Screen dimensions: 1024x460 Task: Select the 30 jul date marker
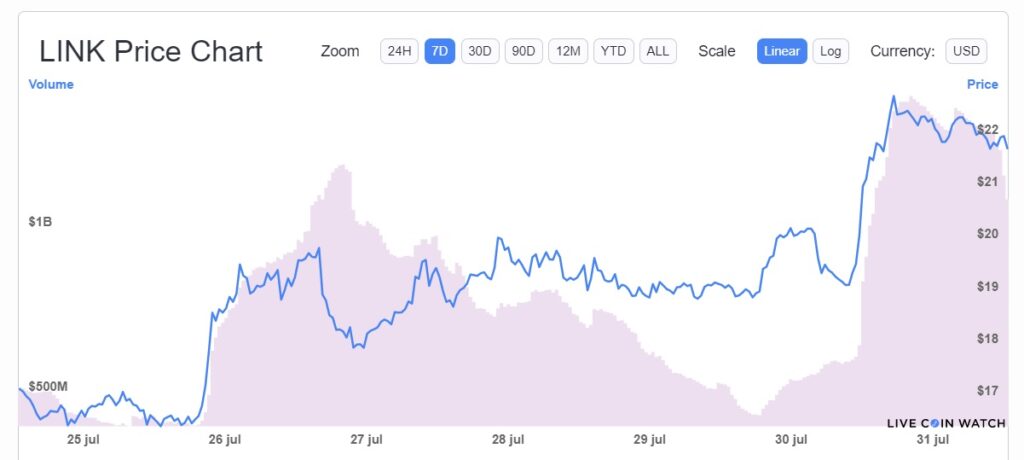(791, 440)
